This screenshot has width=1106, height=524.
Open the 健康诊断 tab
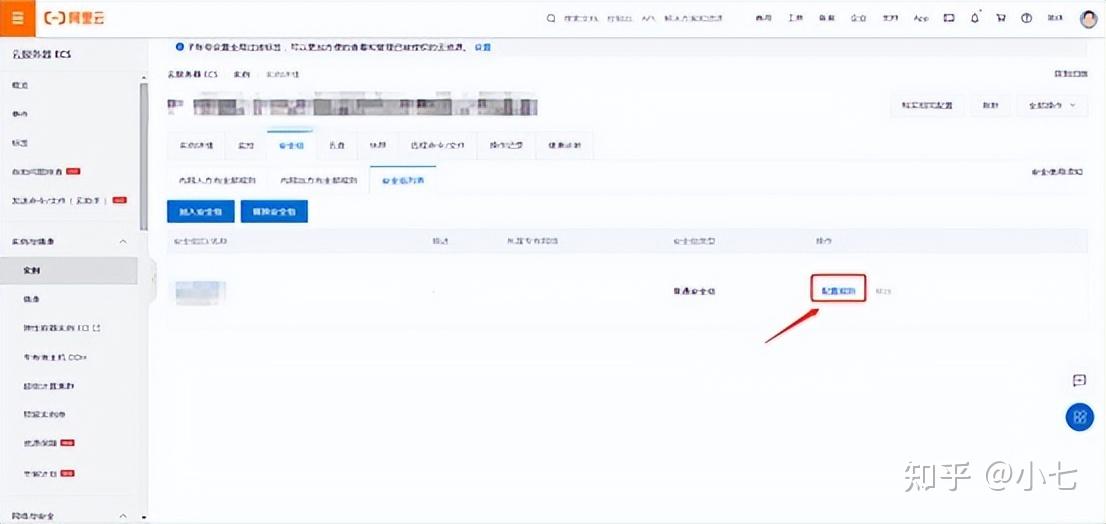point(565,145)
